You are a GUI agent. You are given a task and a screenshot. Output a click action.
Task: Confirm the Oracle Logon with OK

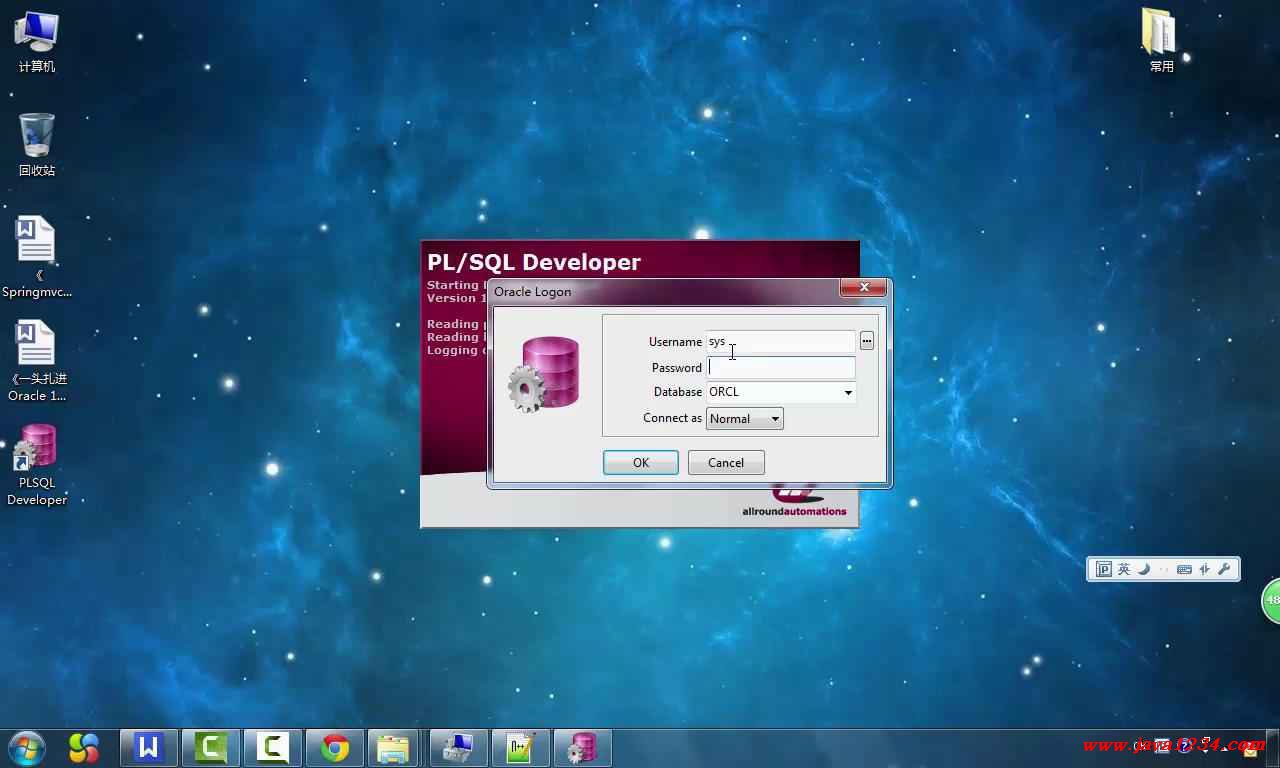pyautogui.click(x=641, y=462)
